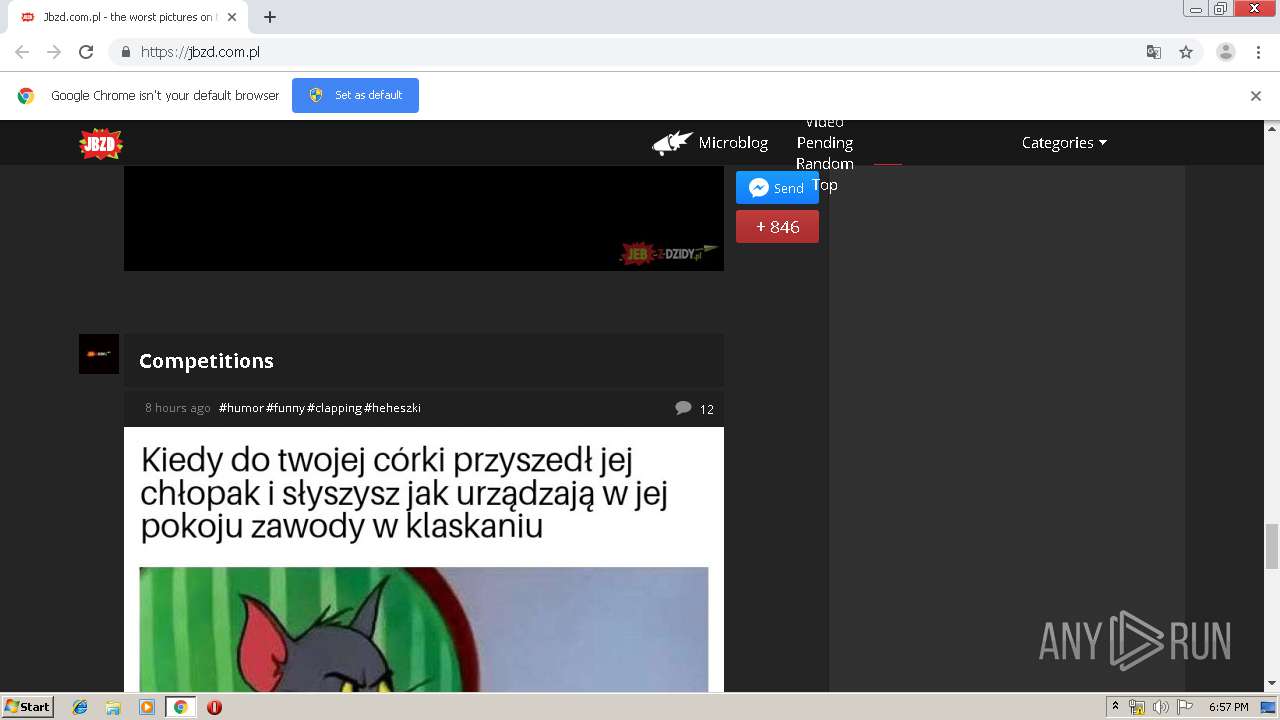
Task: Open Windows Explorer folder taskbar icon
Action: (x=113, y=707)
